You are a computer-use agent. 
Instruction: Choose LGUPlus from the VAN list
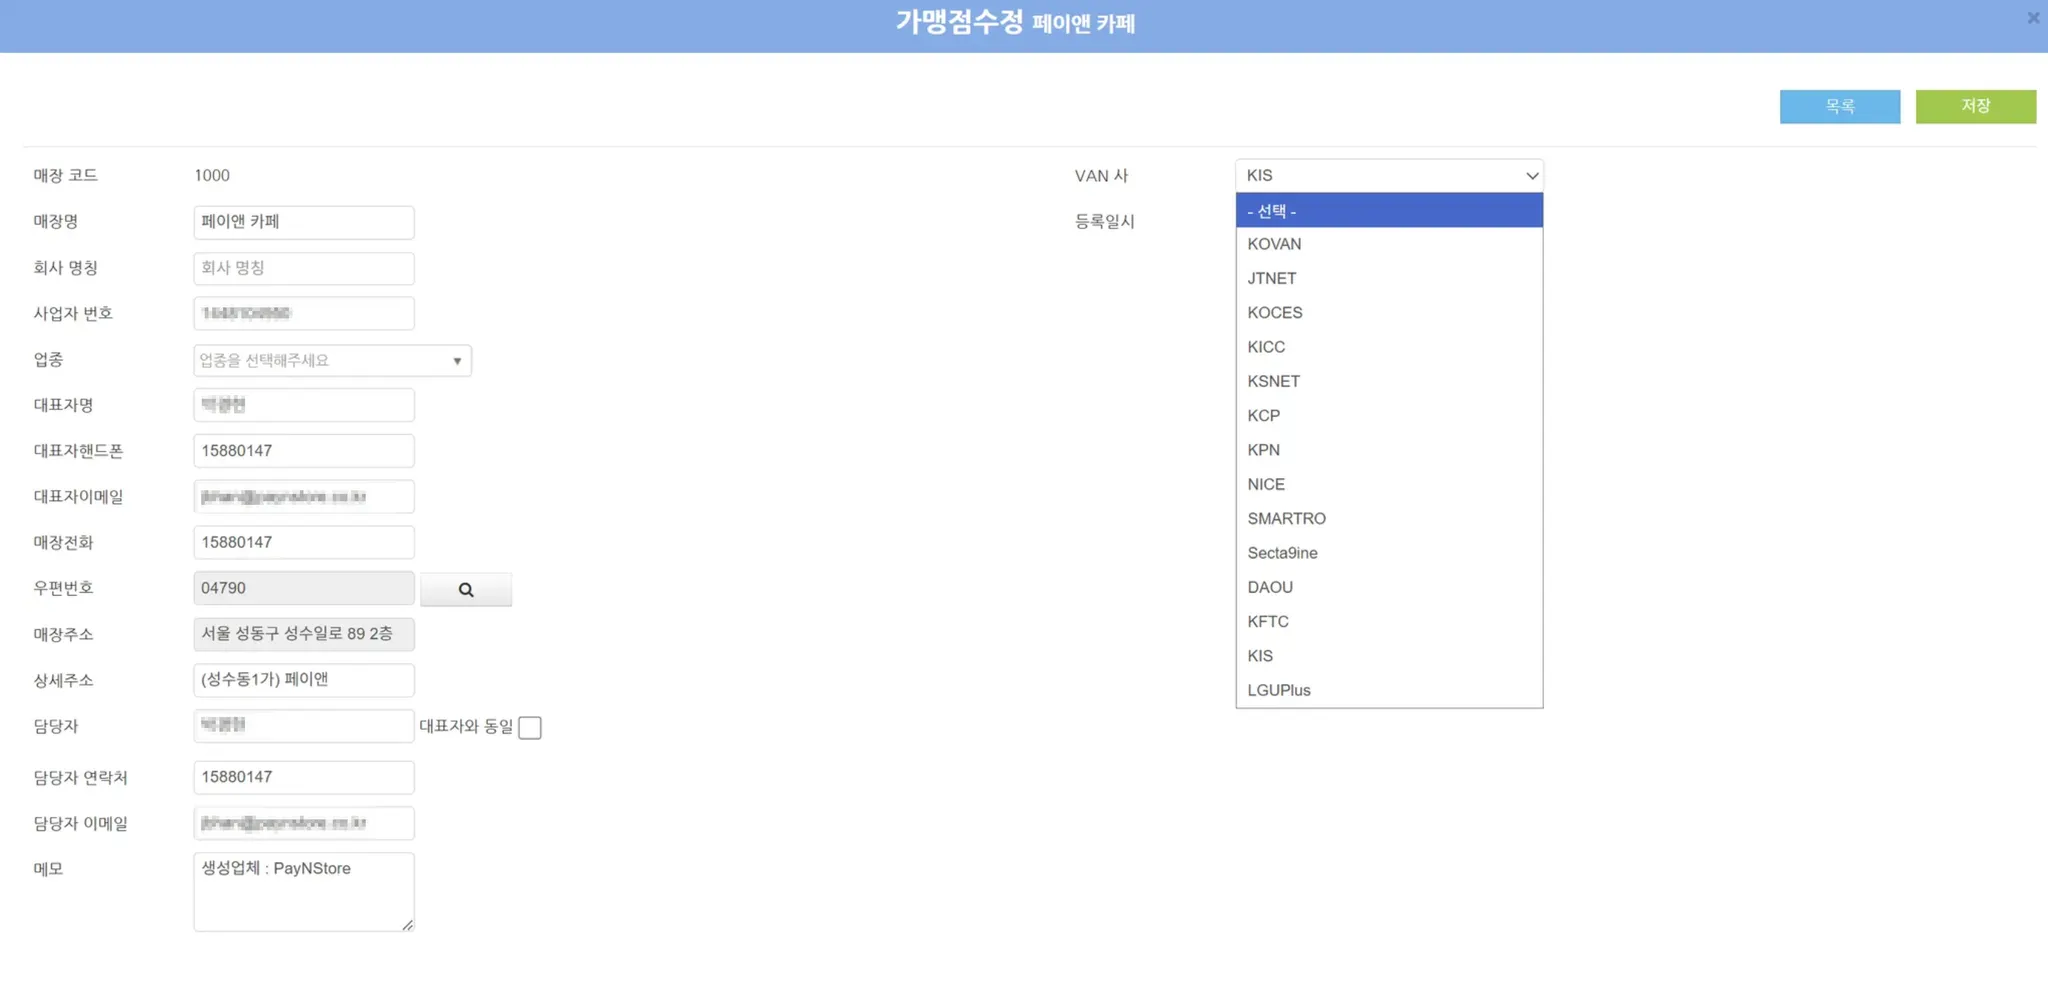[x=1389, y=690]
